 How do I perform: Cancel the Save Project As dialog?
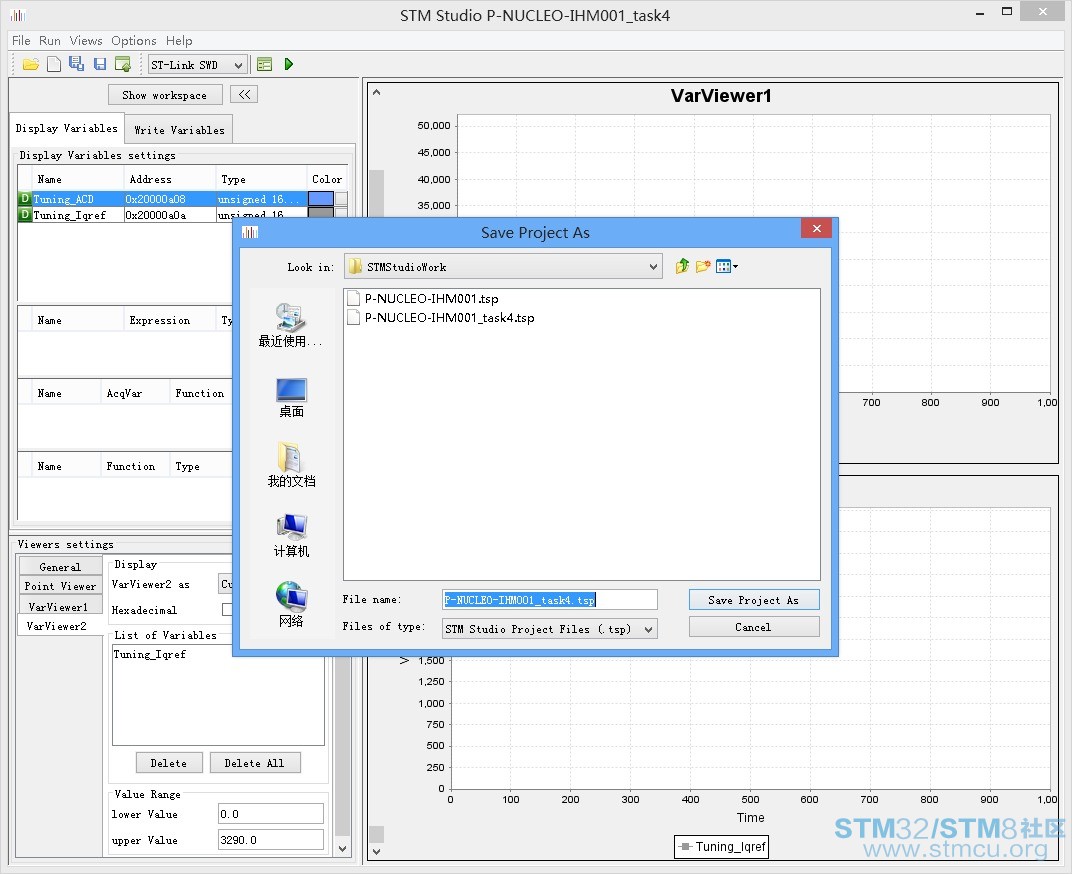point(754,627)
